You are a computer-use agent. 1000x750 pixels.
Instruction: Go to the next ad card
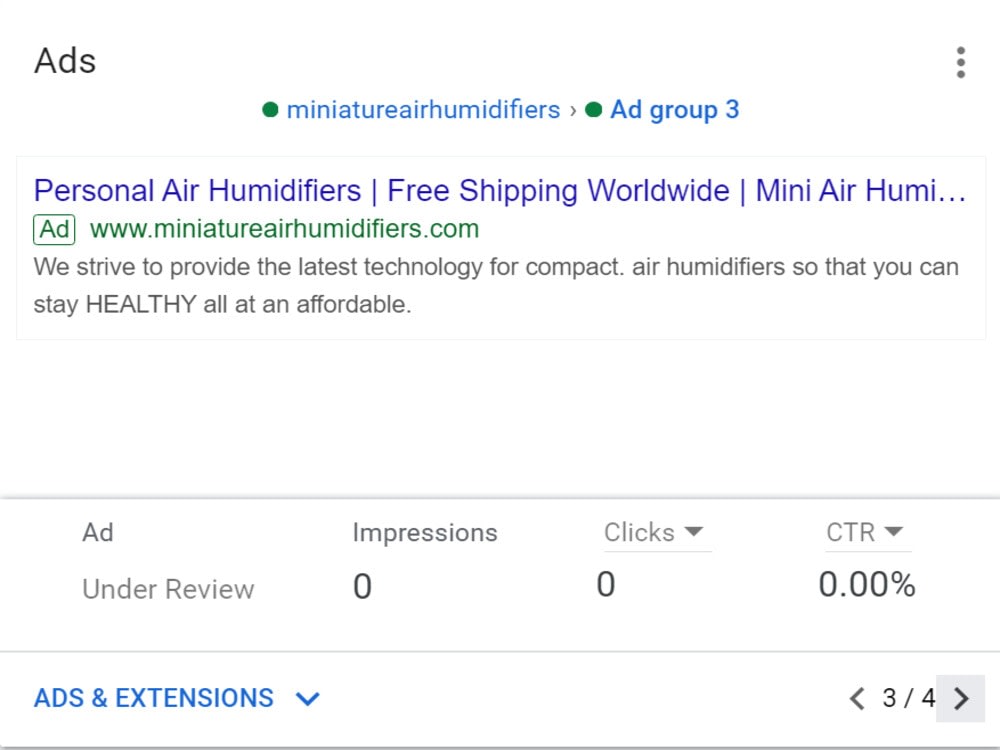coord(960,698)
